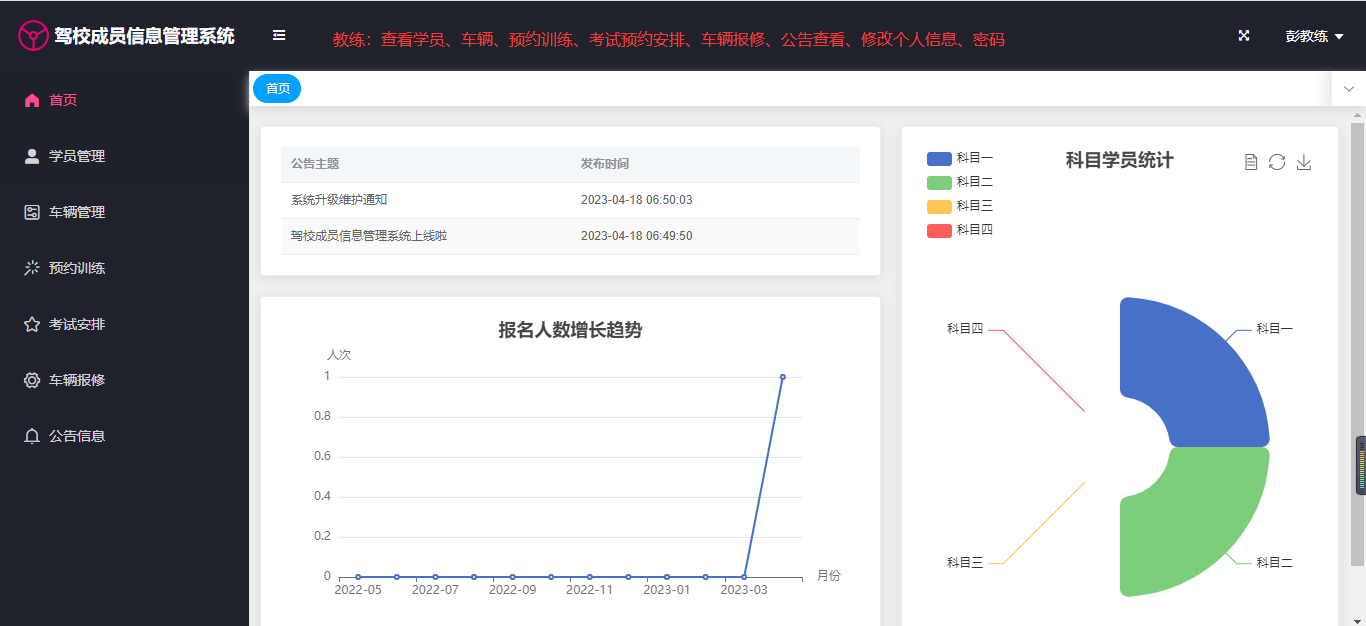Expand the tab bar chevron dropdown
Viewport: 1366px width, 626px height.
tap(1349, 89)
